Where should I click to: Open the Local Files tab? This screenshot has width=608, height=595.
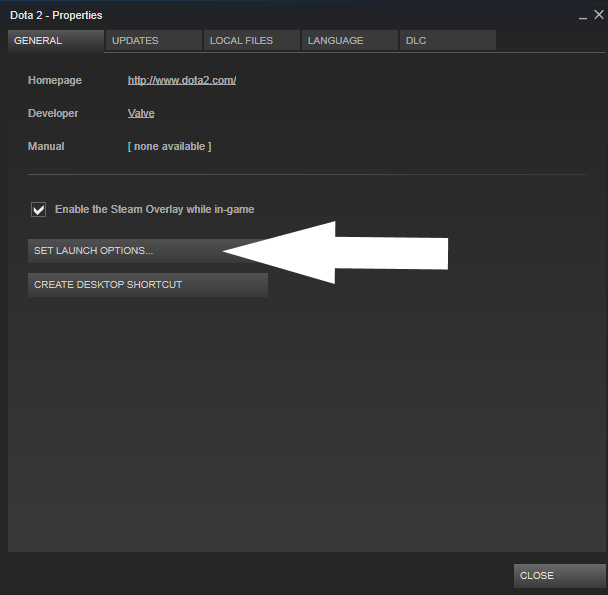coord(252,41)
